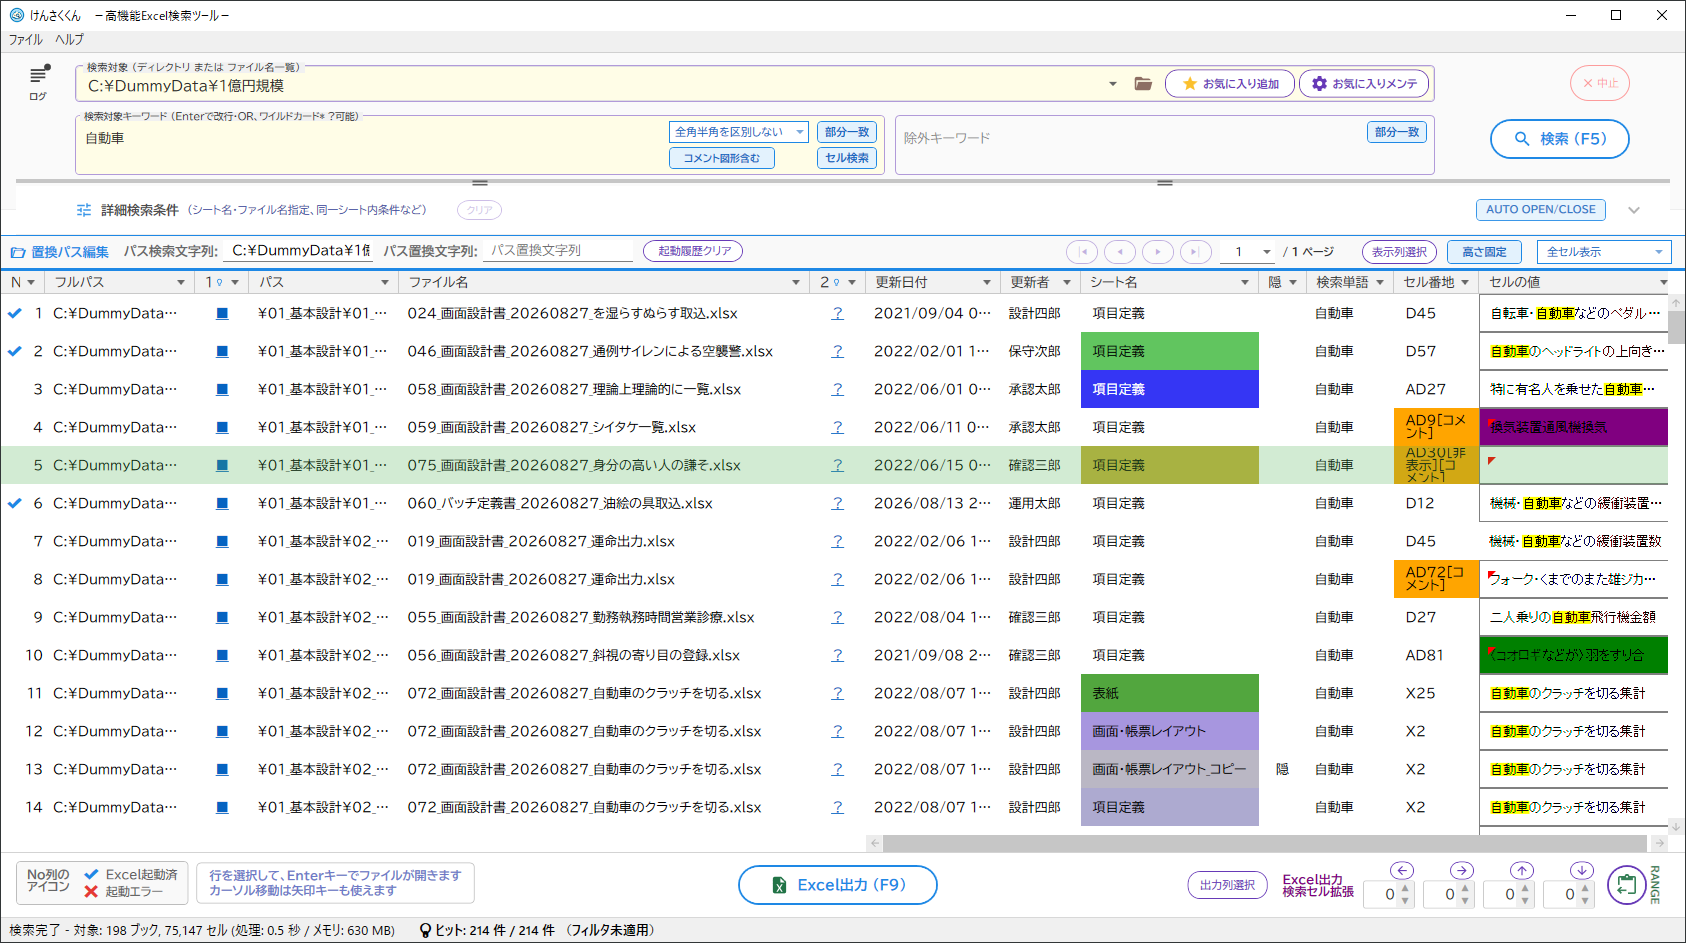Click right arrow cell-expansion icon

click(x=1462, y=871)
